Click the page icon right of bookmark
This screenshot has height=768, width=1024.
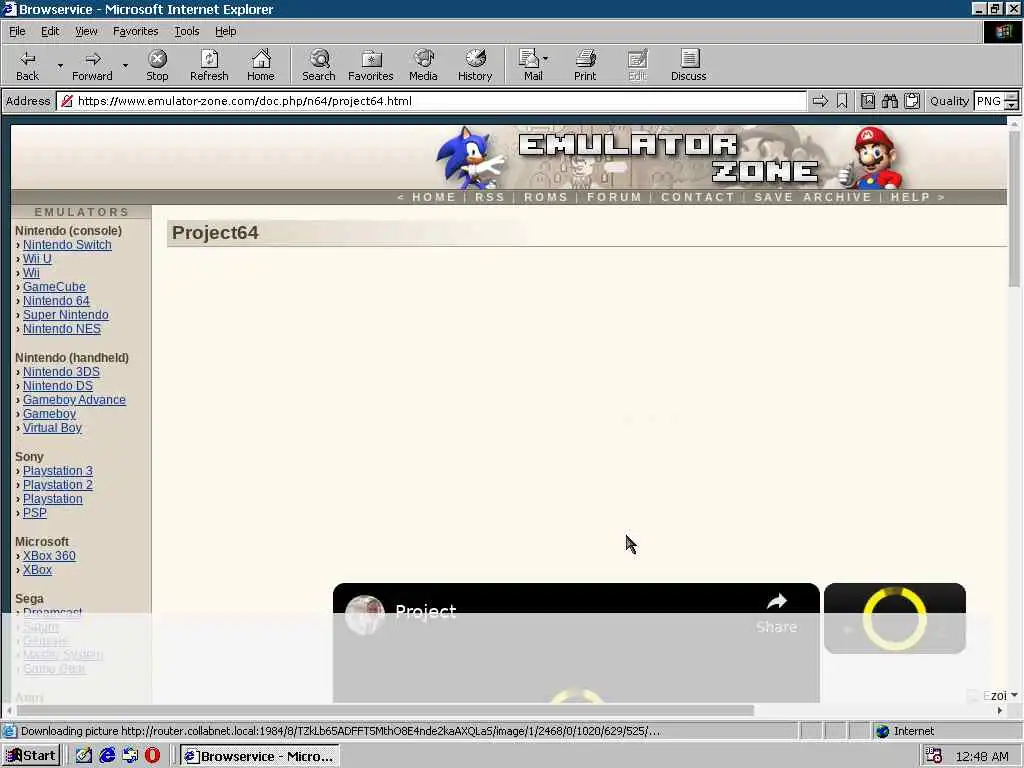coord(867,101)
